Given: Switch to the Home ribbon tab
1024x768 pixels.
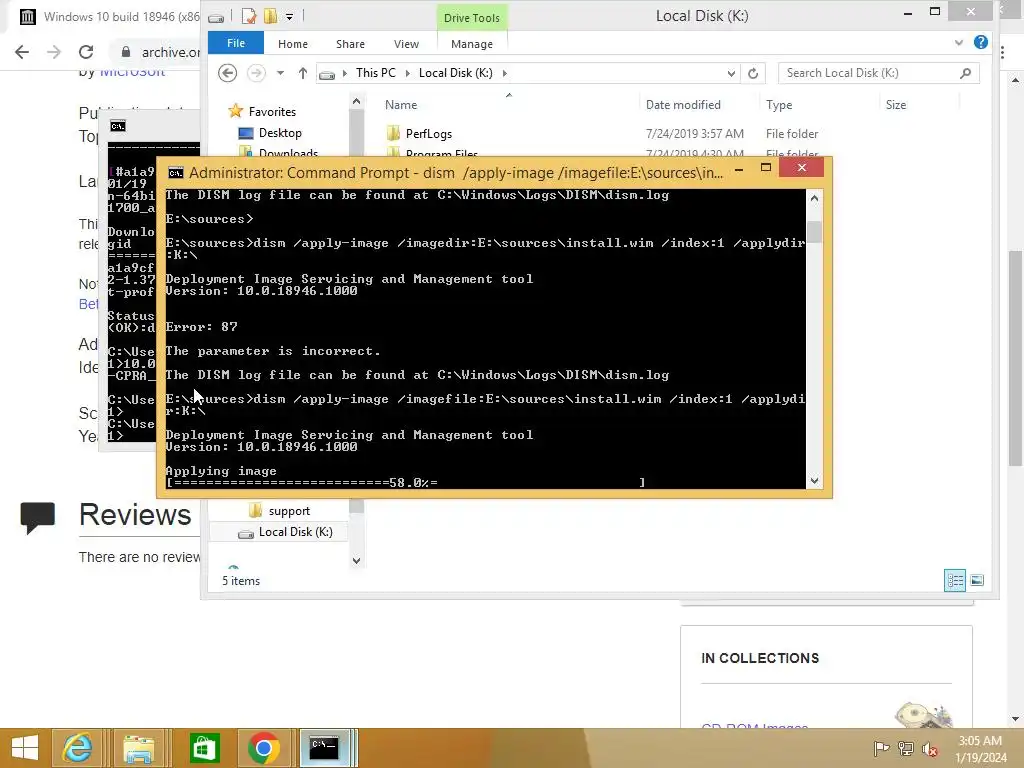Looking at the screenshot, I should [293, 44].
